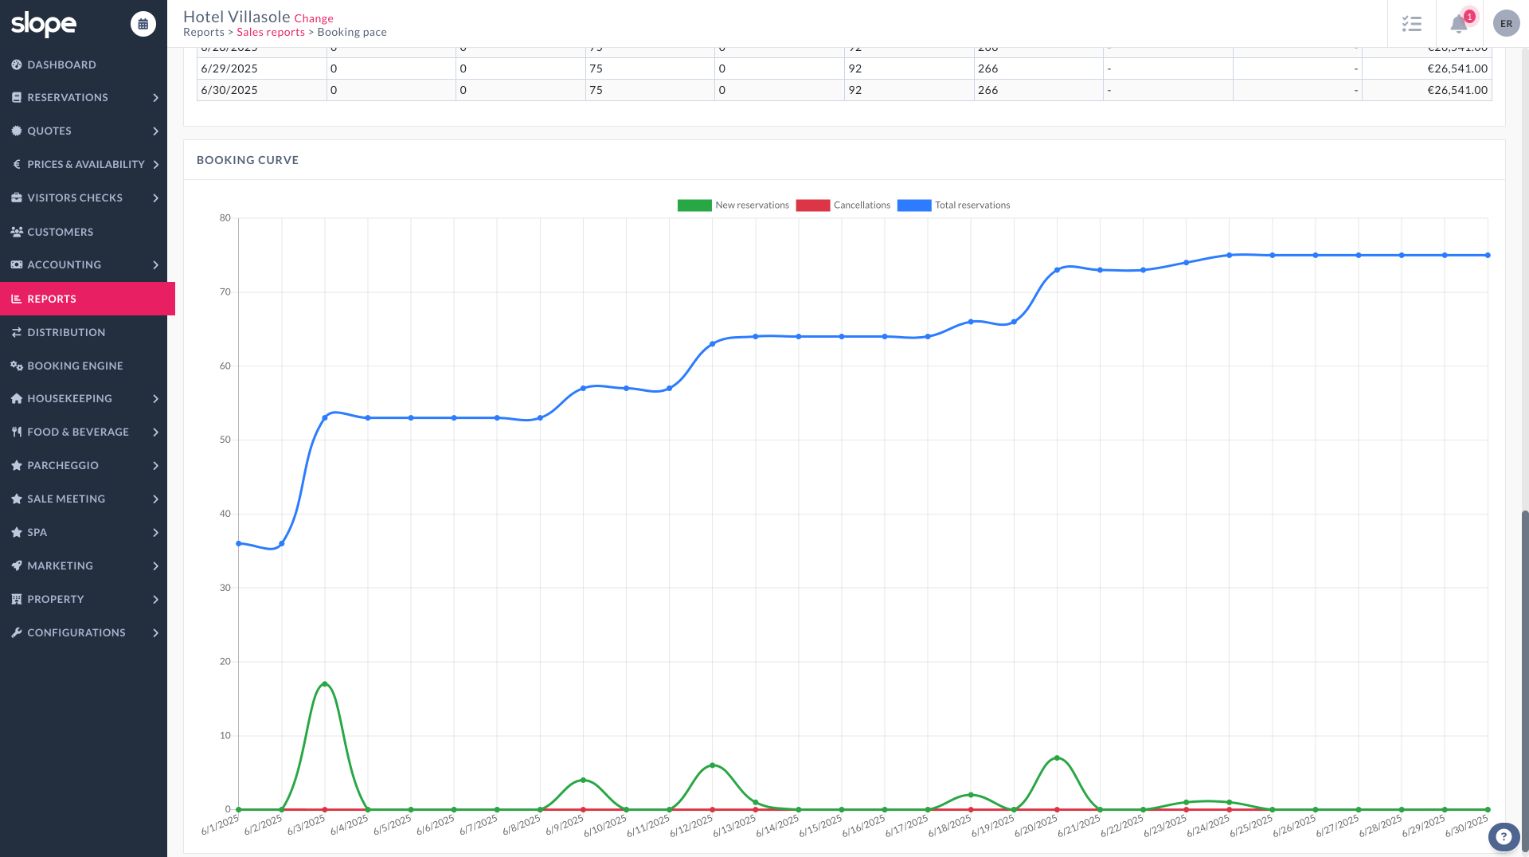Click the Sale Meeting star icon
The image size is (1529, 857).
point(16,499)
